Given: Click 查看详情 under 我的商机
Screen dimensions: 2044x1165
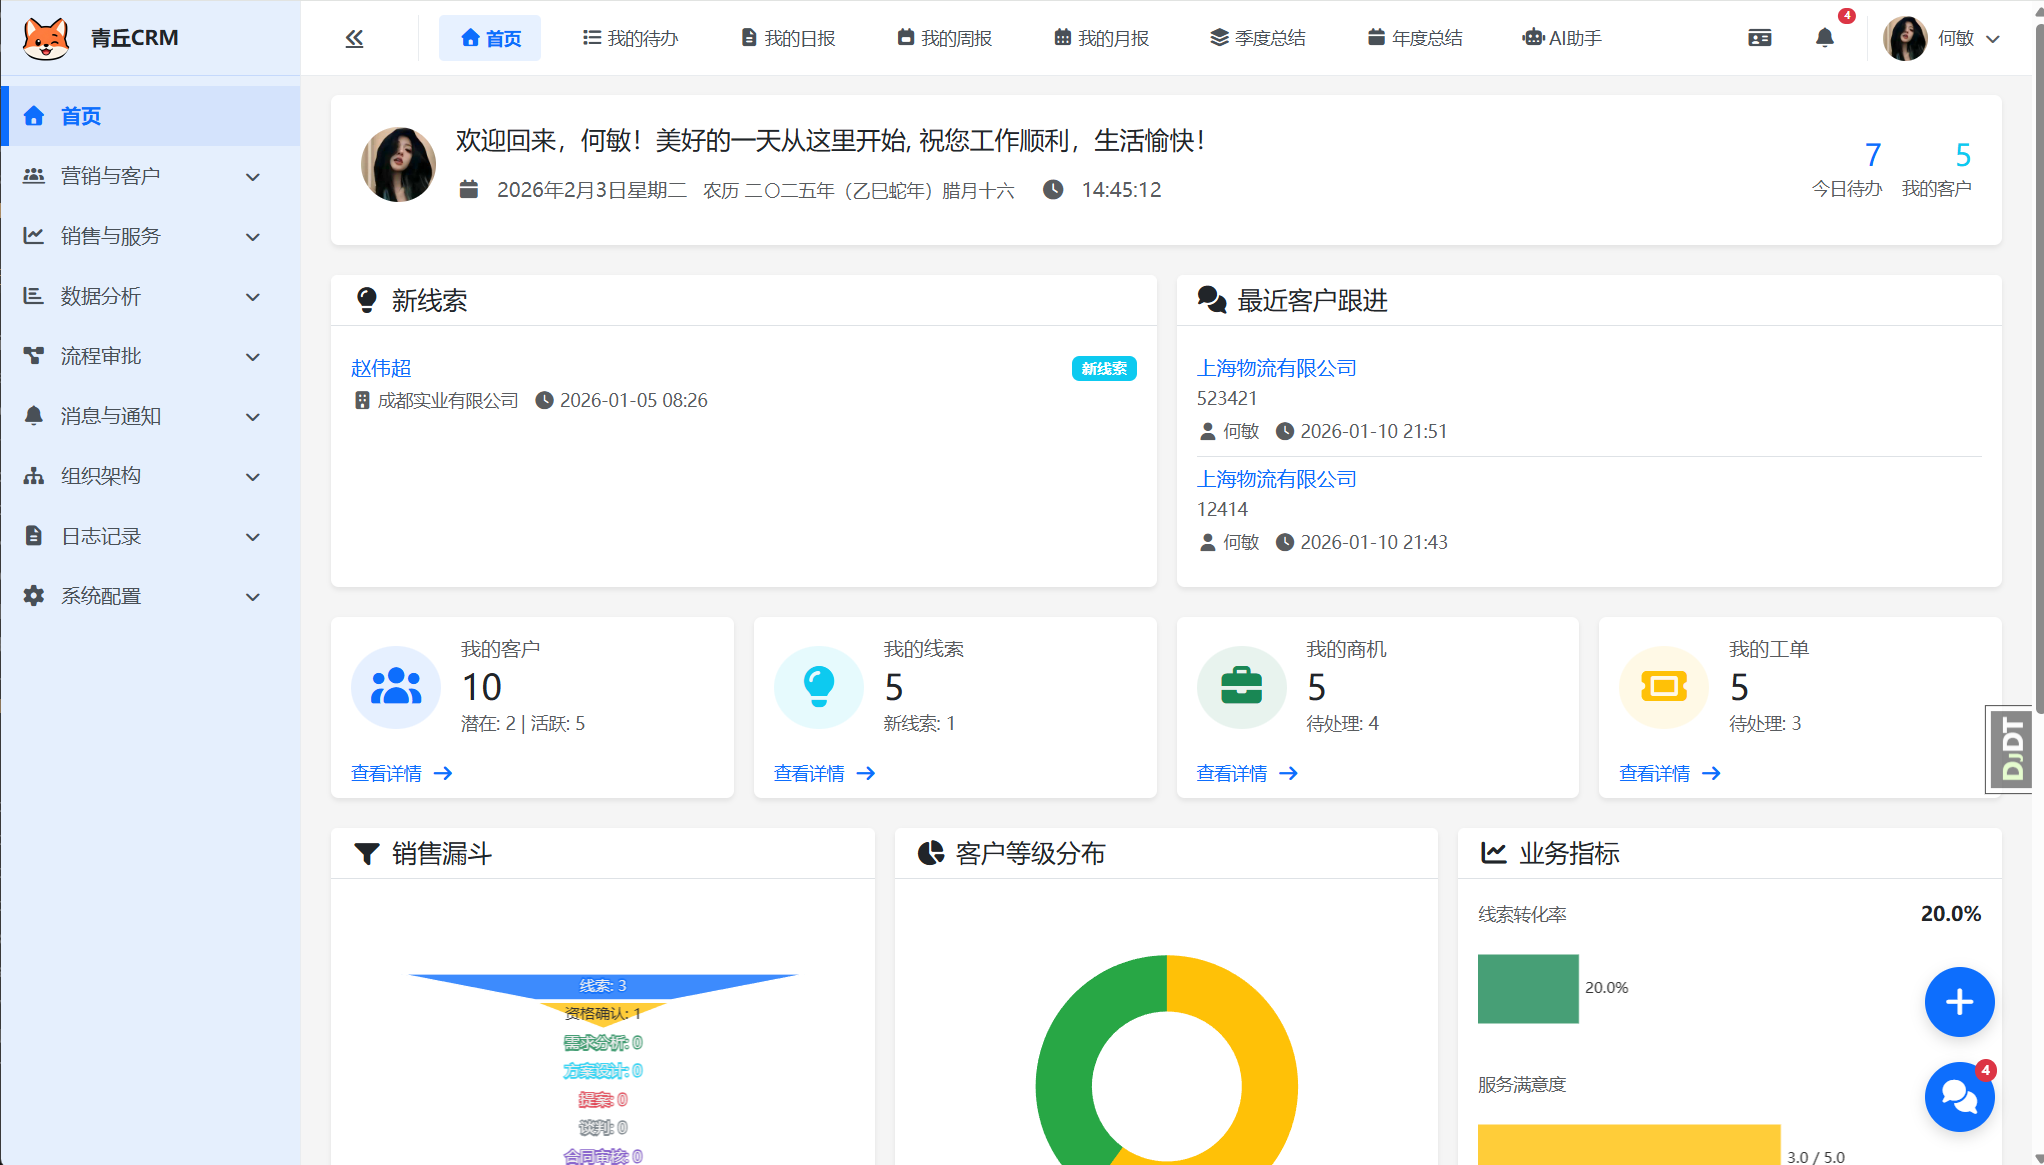Looking at the screenshot, I should 1232,773.
